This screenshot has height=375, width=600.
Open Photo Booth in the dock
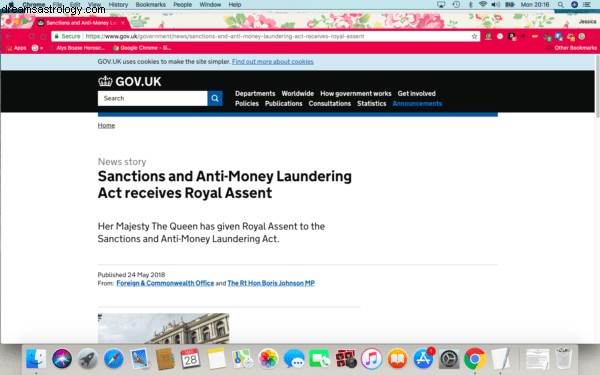pos(346,359)
